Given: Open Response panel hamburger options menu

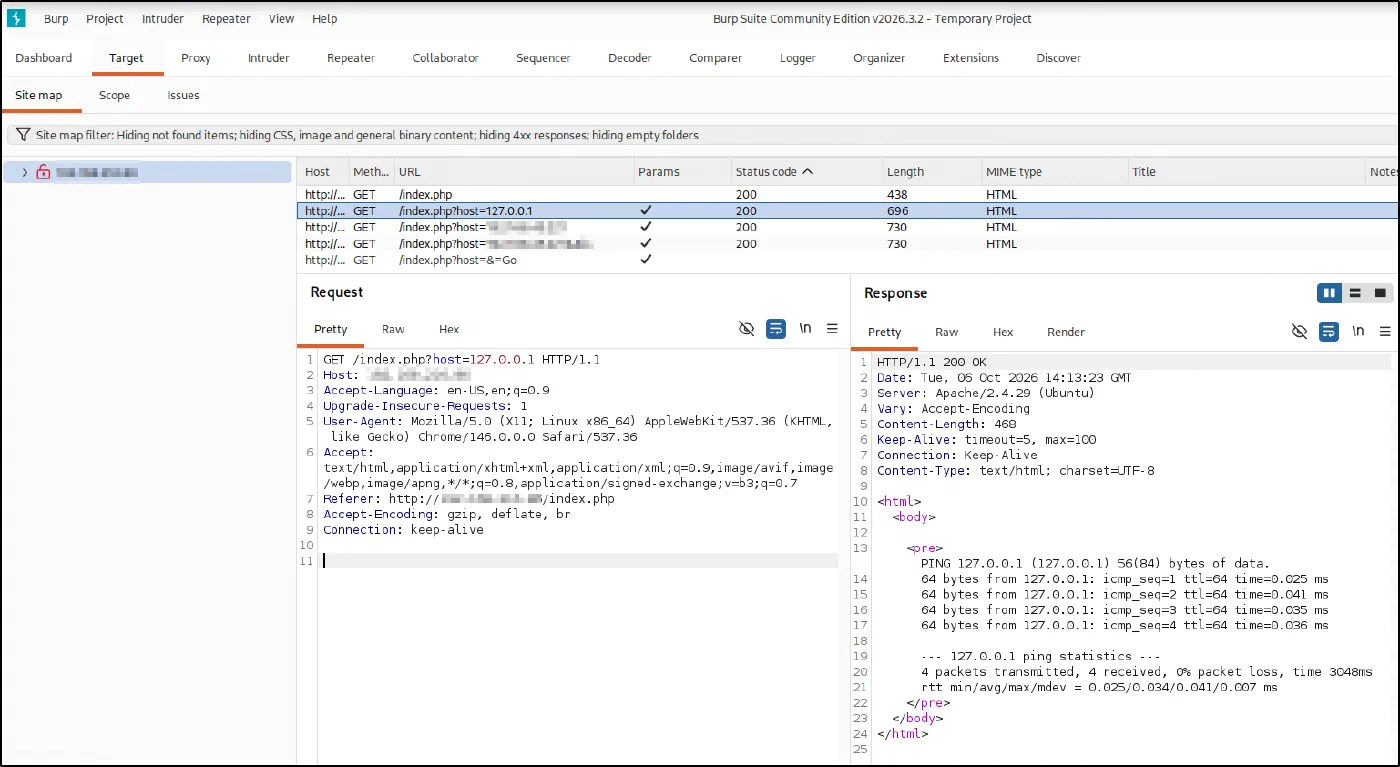Looking at the screenshot, I should point(1385,331).
